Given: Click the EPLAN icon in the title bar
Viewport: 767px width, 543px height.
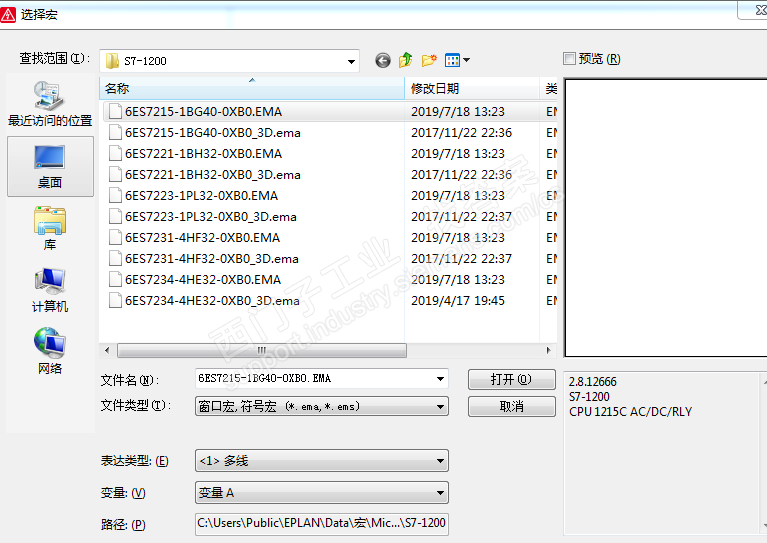Looking at the screenshot, I should click(x=8, y=15).
